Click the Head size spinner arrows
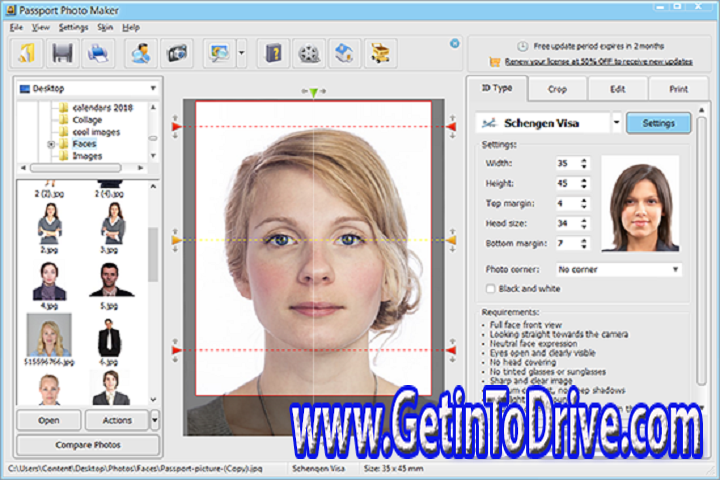Screen dimensions: 720x480 tap(584, 224)
